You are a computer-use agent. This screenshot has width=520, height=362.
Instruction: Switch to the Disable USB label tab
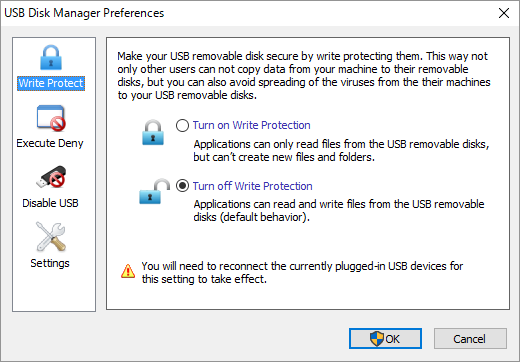50,203
